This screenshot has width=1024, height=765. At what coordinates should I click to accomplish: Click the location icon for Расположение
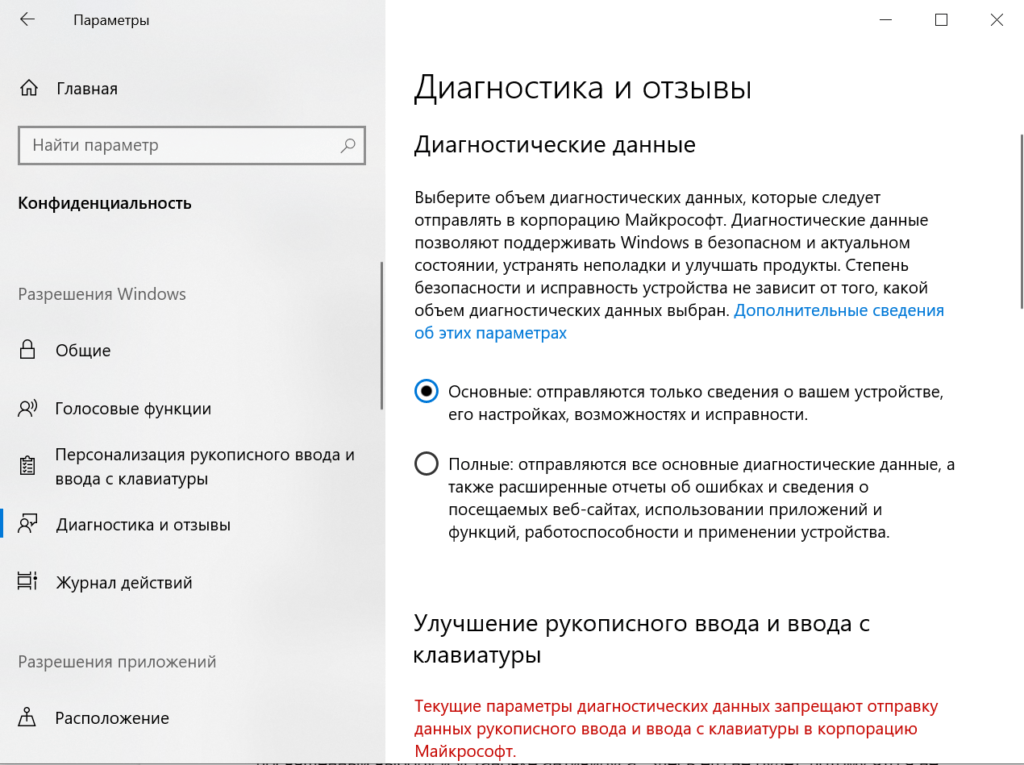pos(27,717)
